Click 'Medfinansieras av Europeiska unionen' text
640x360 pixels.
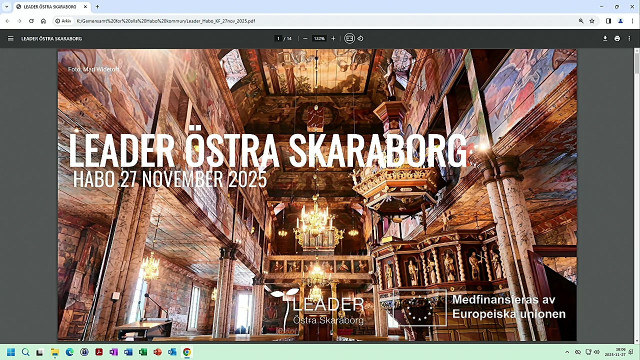pos(509,307)
